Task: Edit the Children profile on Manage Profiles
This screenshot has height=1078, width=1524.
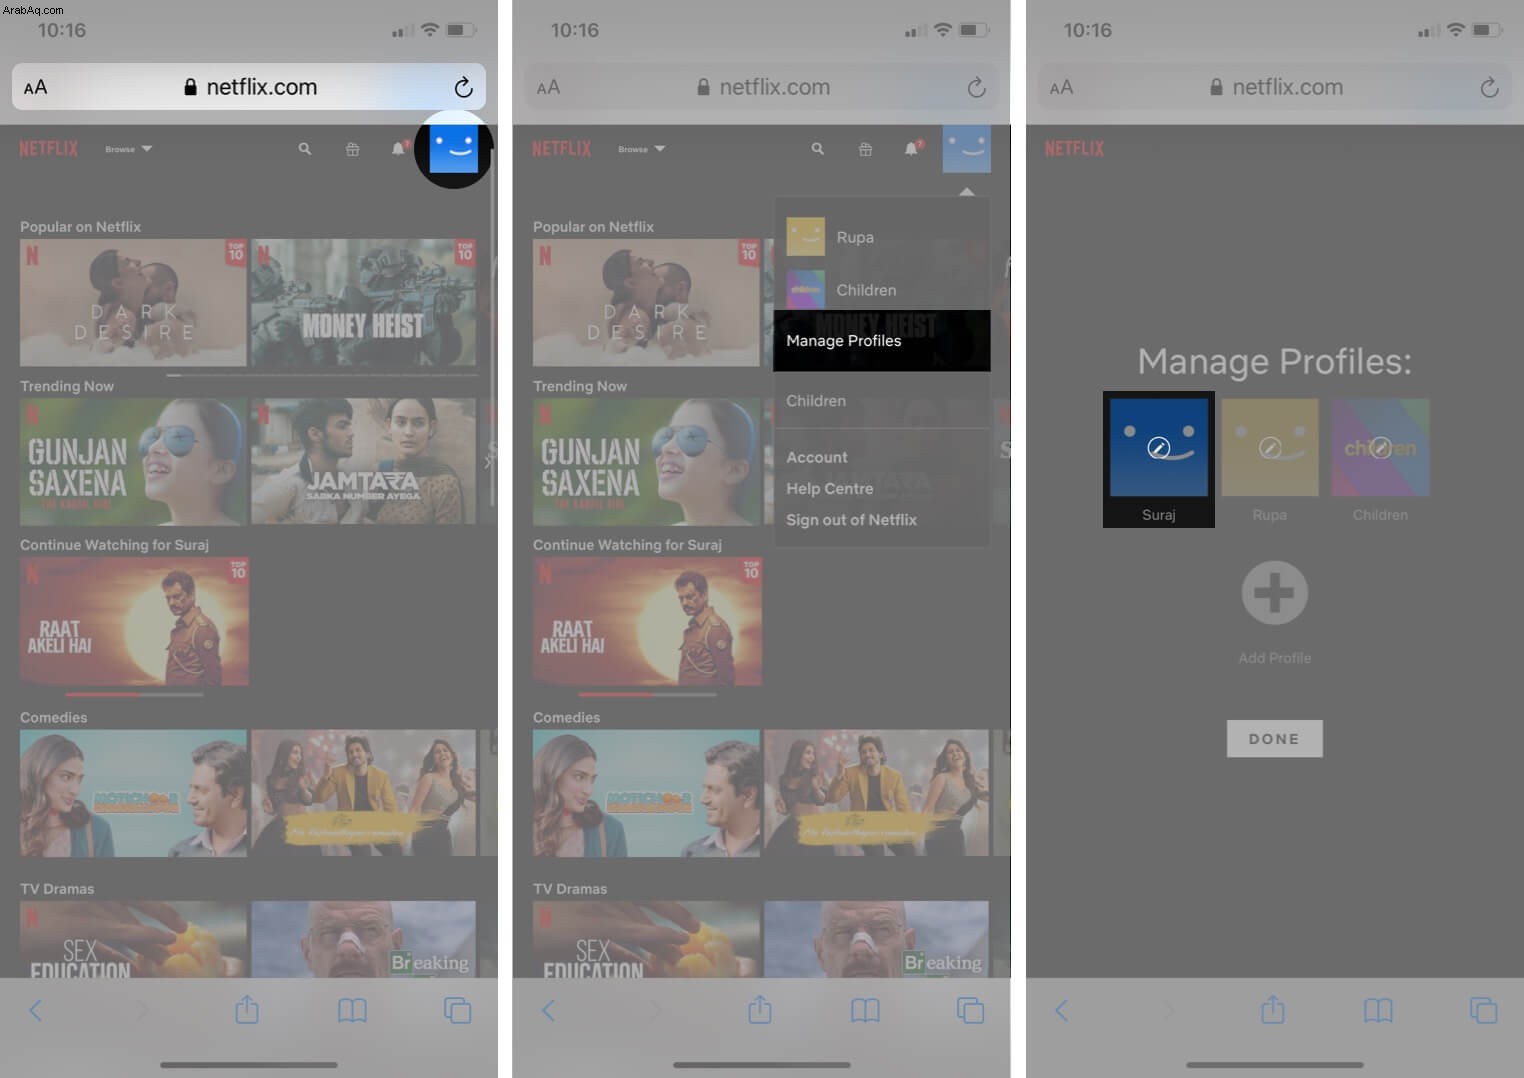Action: [x=1381, y=447]
